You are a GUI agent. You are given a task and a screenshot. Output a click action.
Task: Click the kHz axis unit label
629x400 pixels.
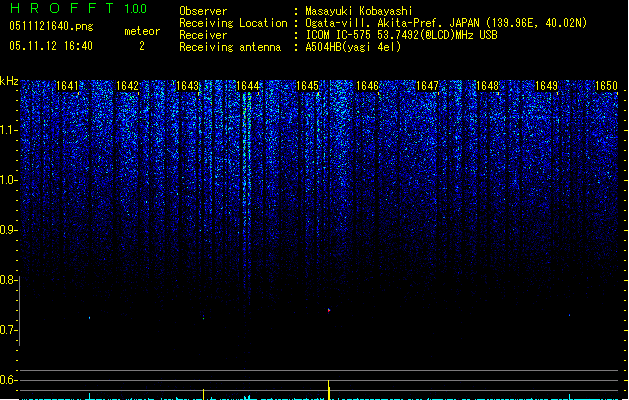(x=9, y=81)
